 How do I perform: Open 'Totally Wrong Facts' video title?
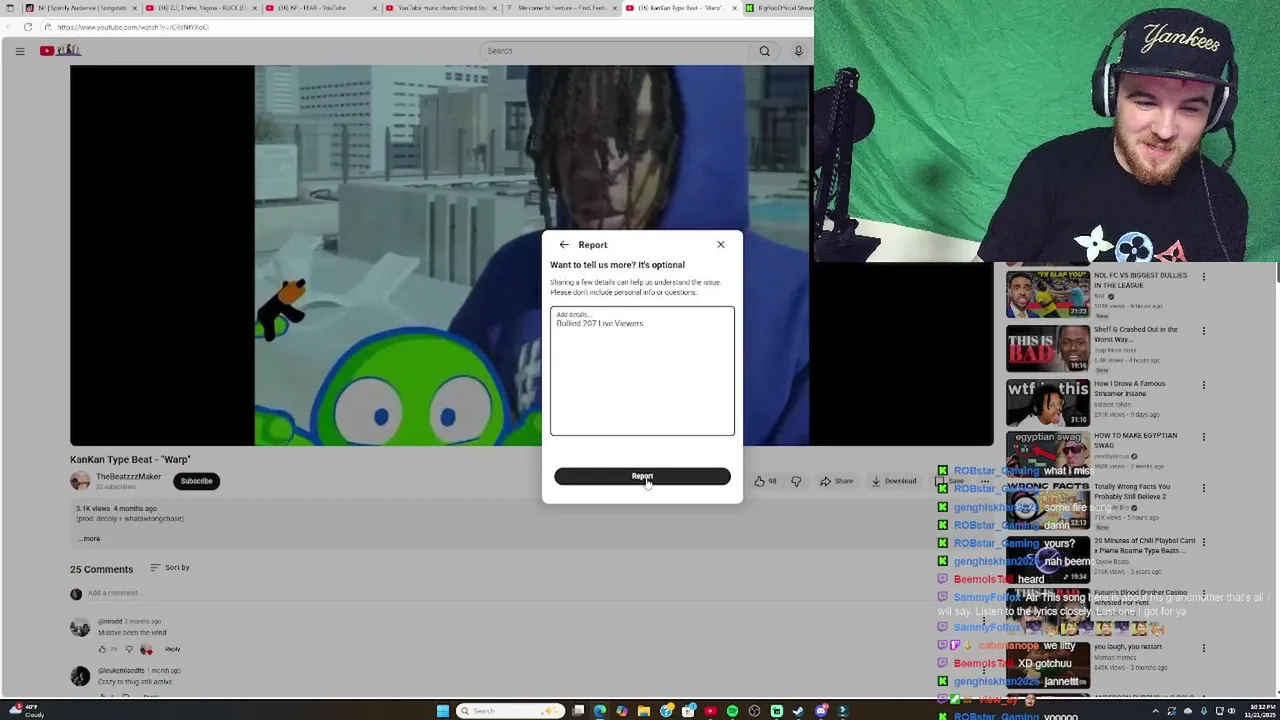[1131, 491]
